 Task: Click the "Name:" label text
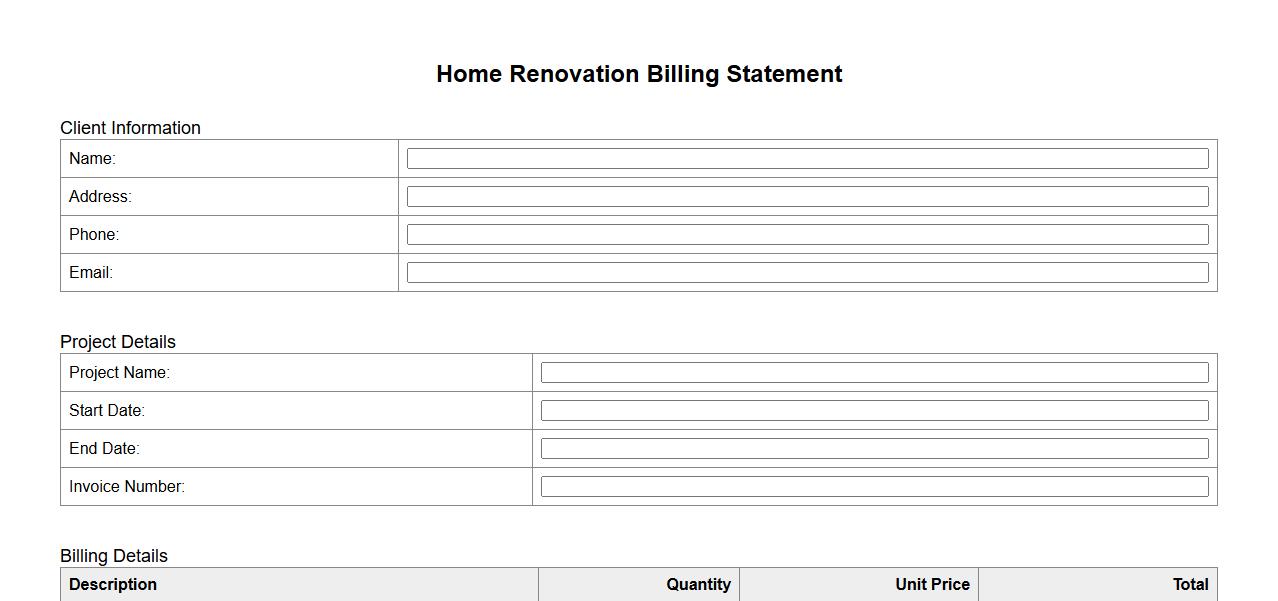tap(92, 158)
